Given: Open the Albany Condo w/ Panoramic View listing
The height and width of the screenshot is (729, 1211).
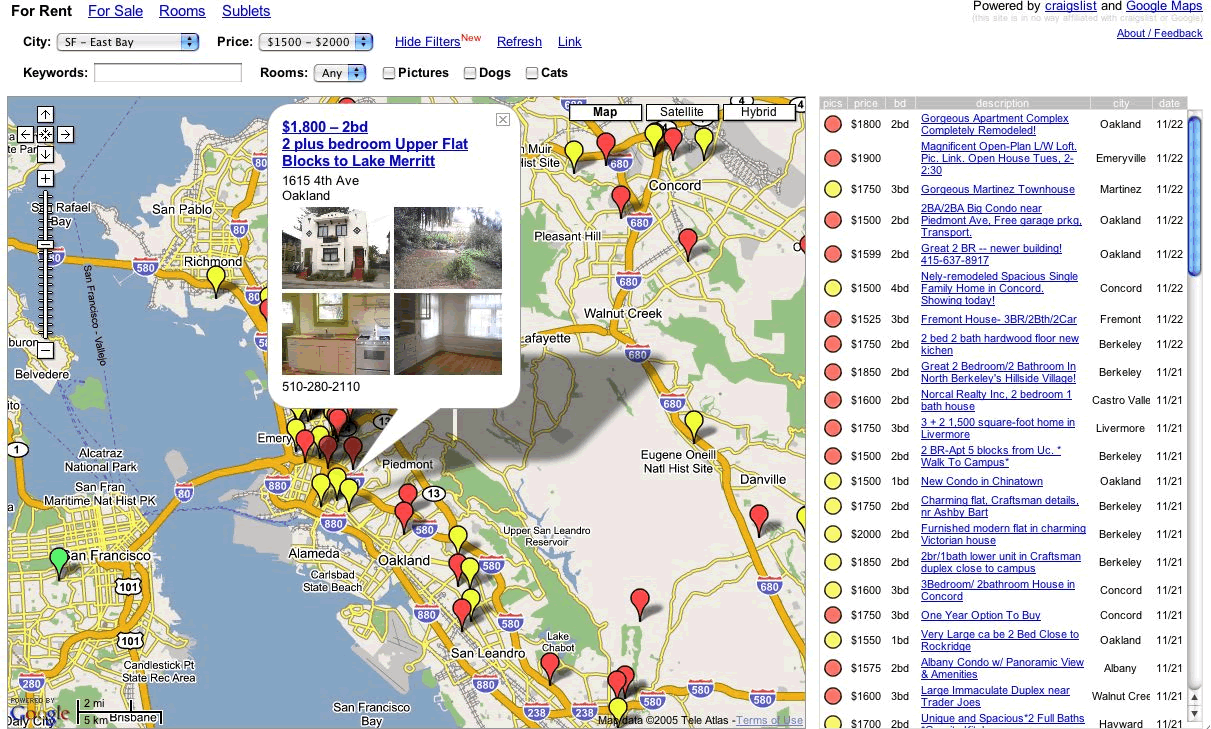Looking at the screenshot, I should pos(1002,668).
